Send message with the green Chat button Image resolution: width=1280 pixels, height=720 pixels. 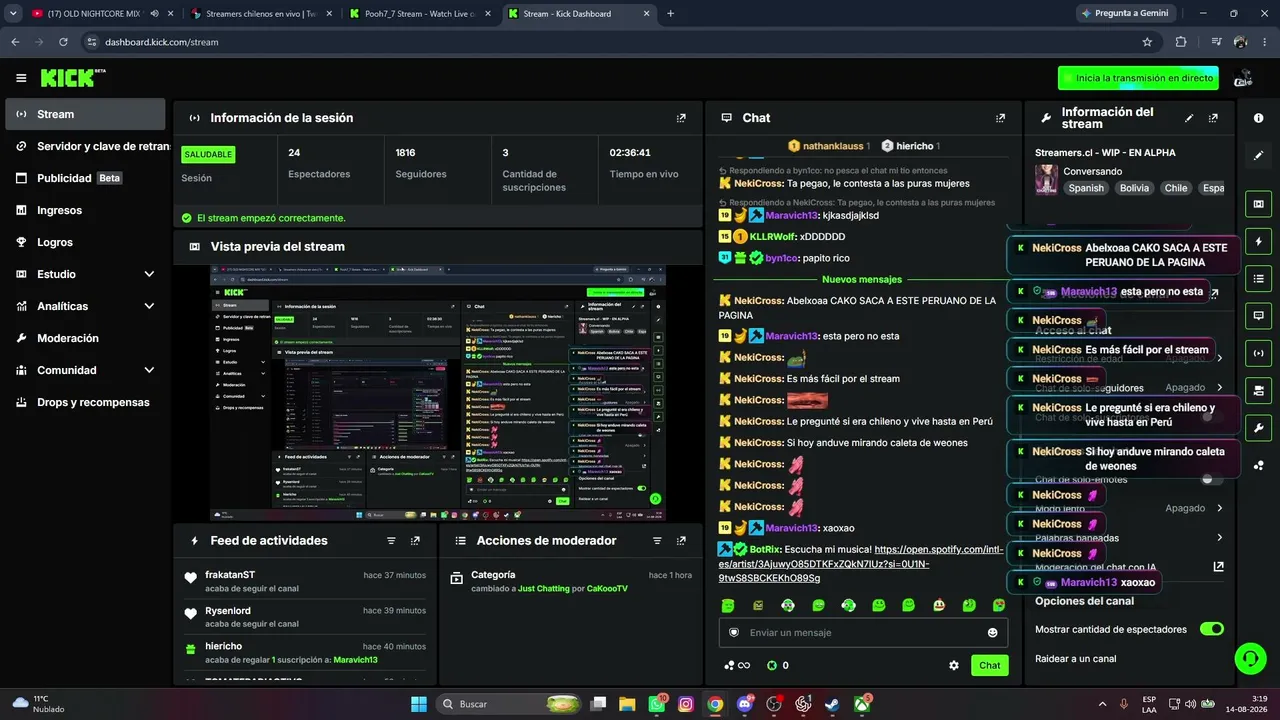coord(989,665)
